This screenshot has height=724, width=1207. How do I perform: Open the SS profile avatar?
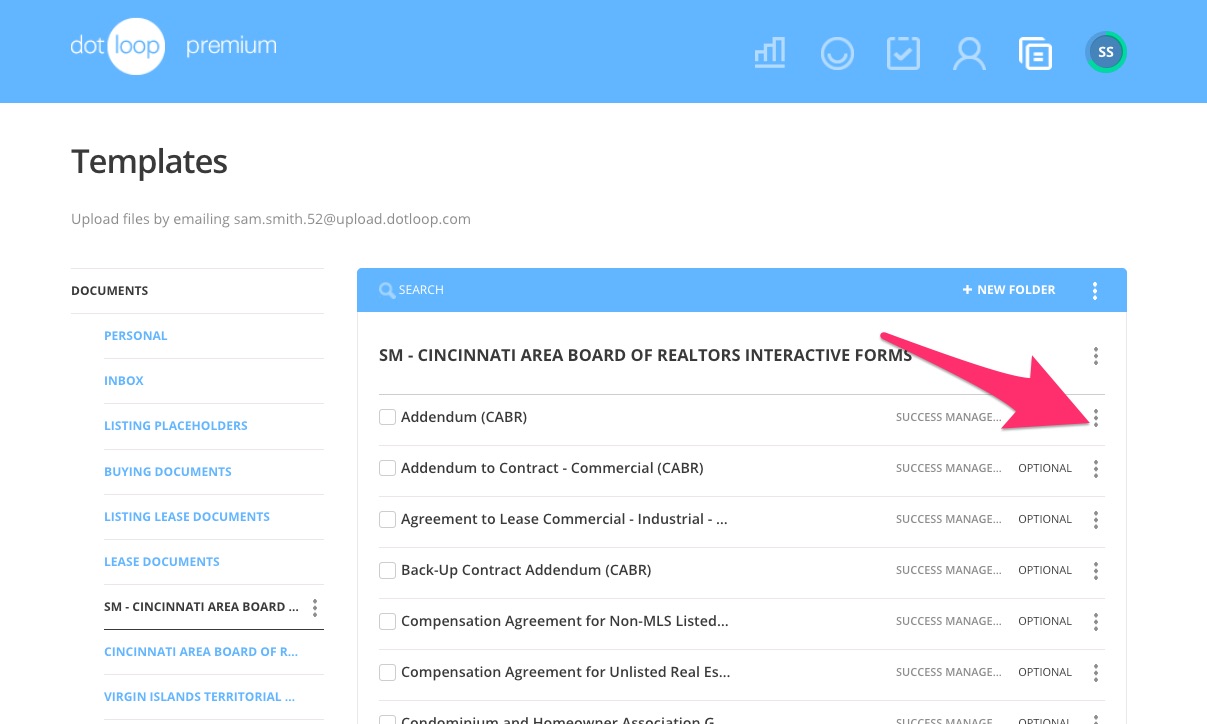tap(1106, 52)
